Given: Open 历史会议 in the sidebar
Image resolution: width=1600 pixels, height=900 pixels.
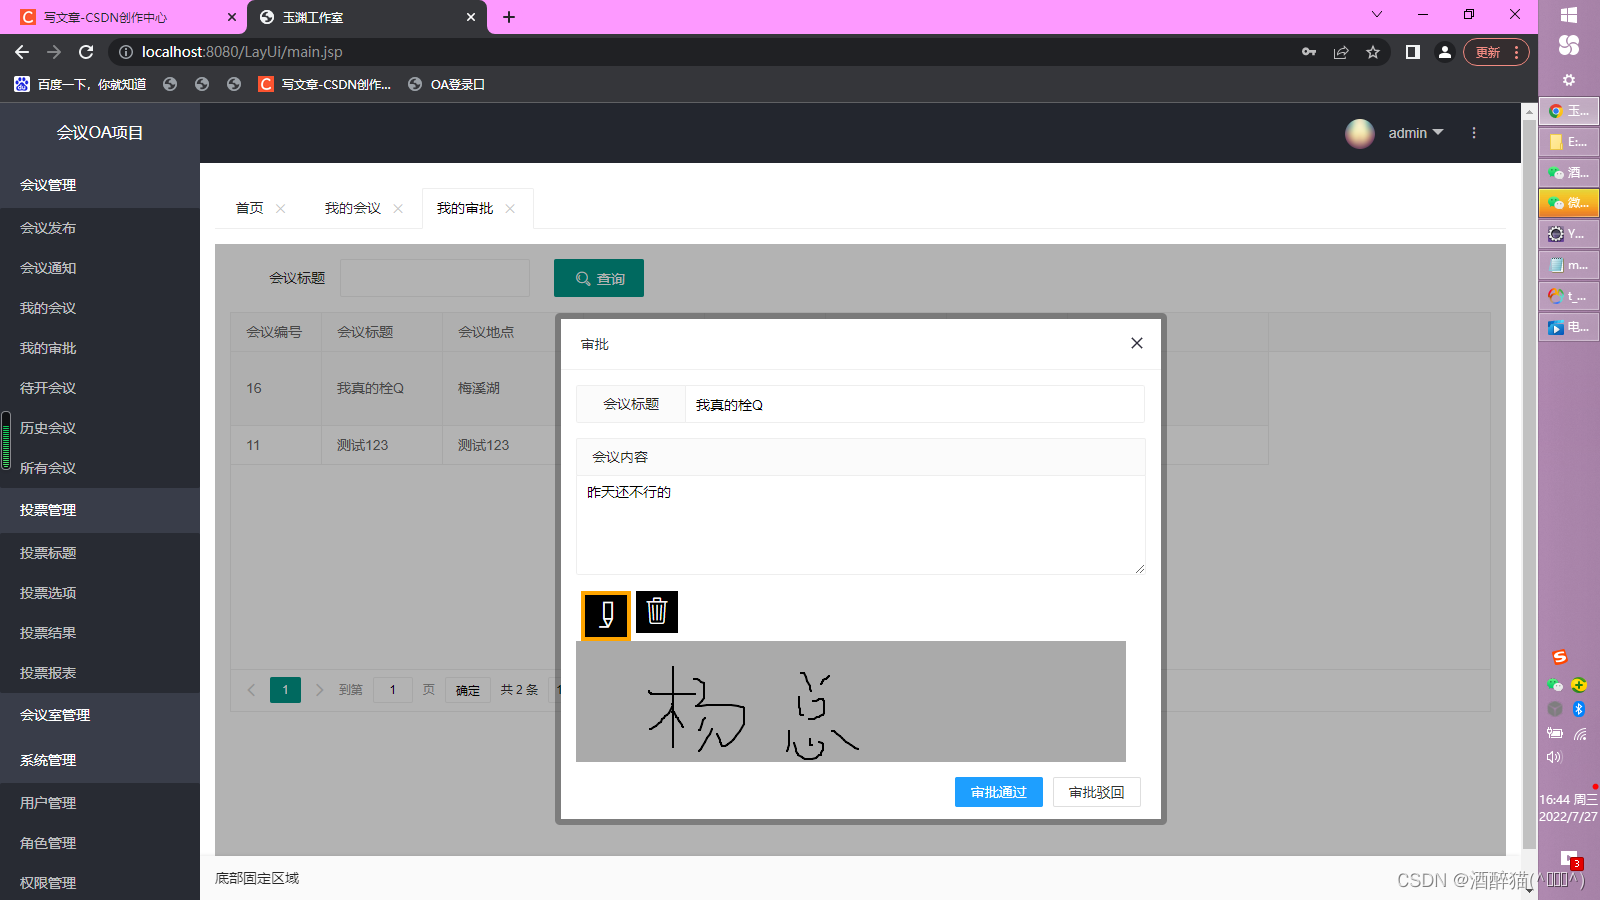Looking at the screenshot, I should click(x=100, y=428).
